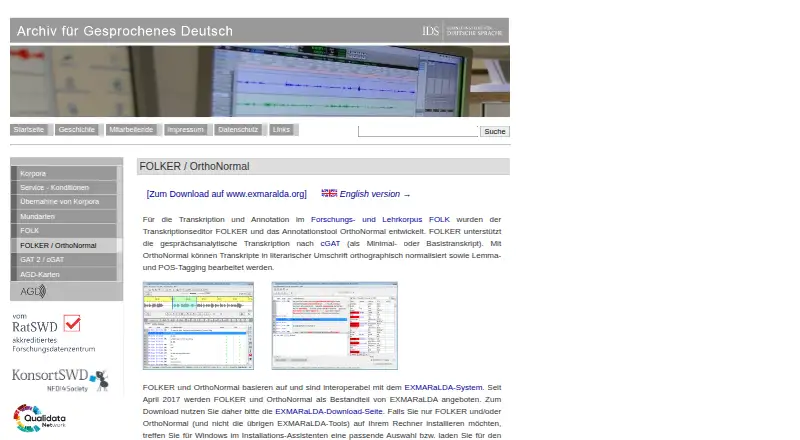Open the Datenschutz page
Image resolution: width=800 pixels, height=440 pixels.
click(x=238, y=130)
